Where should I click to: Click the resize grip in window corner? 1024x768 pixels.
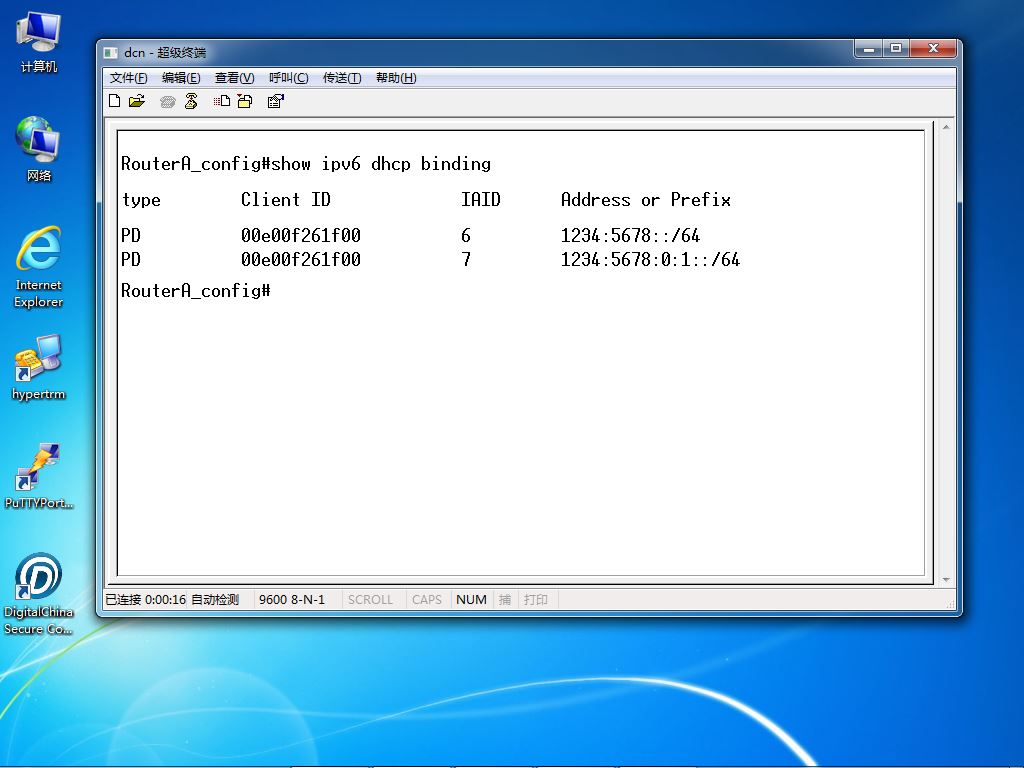point(951,605)
